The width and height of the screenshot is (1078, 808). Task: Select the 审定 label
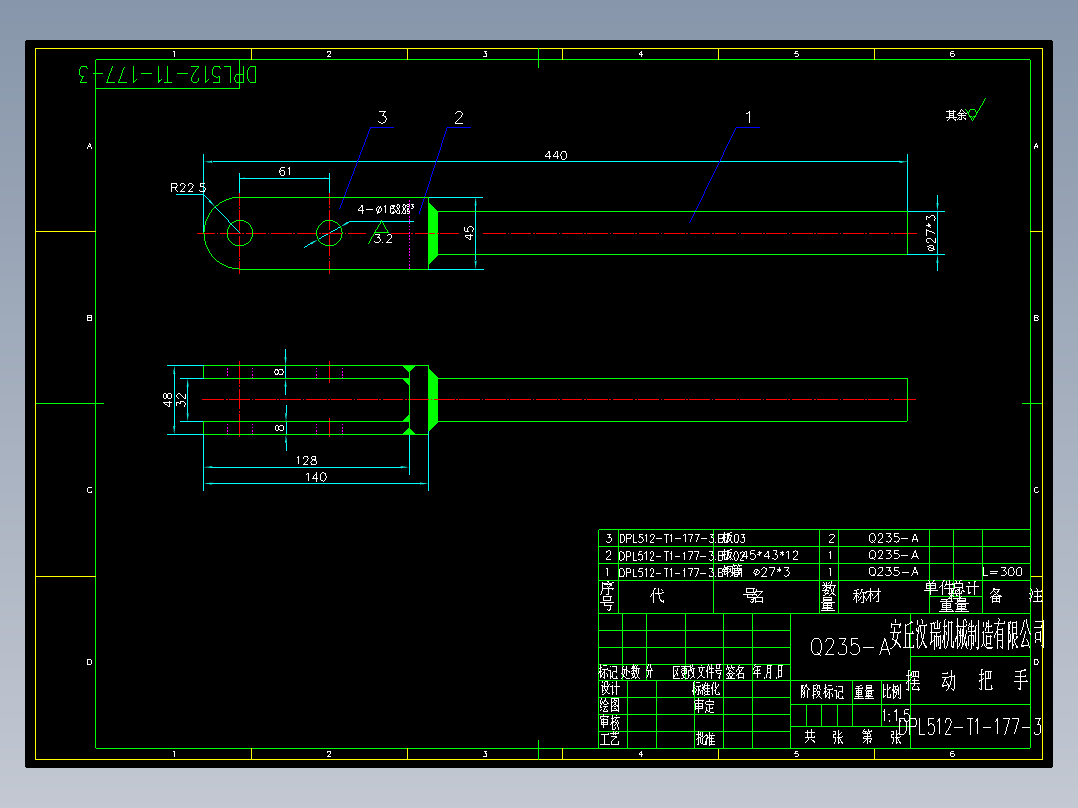click(704, 706)
